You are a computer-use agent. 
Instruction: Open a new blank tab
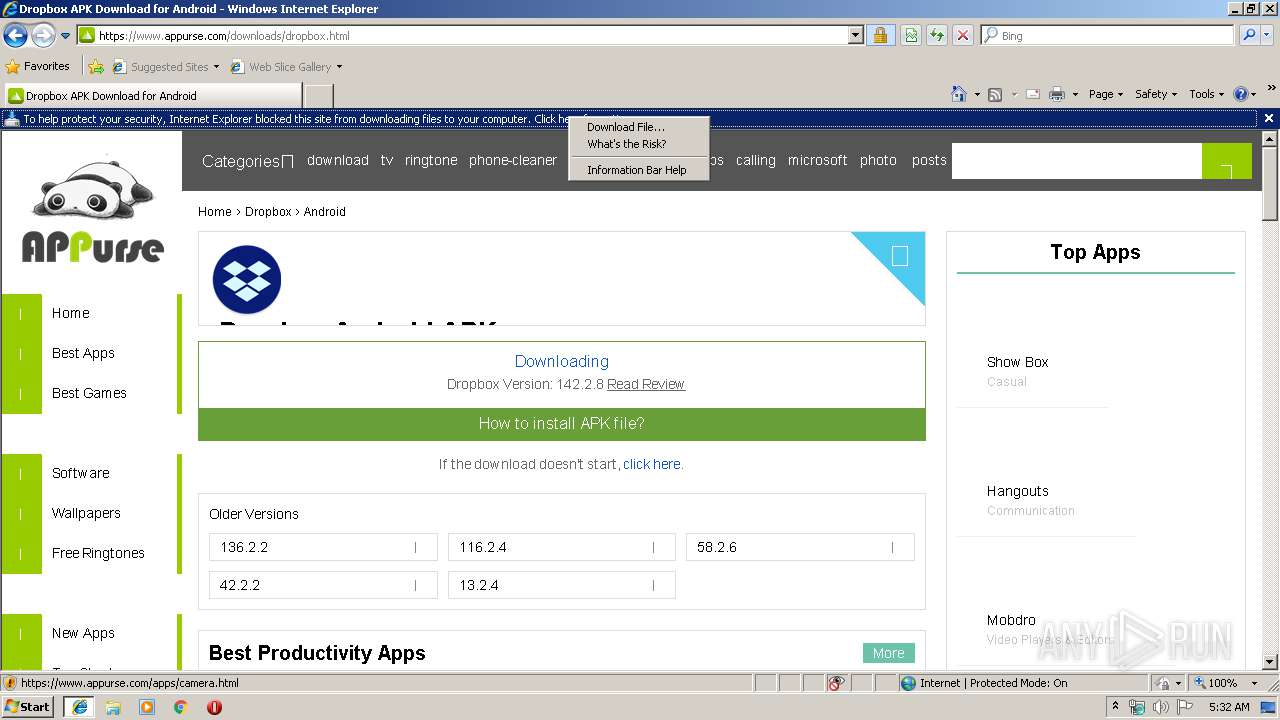pyautogui.click(x=318, y=96)
